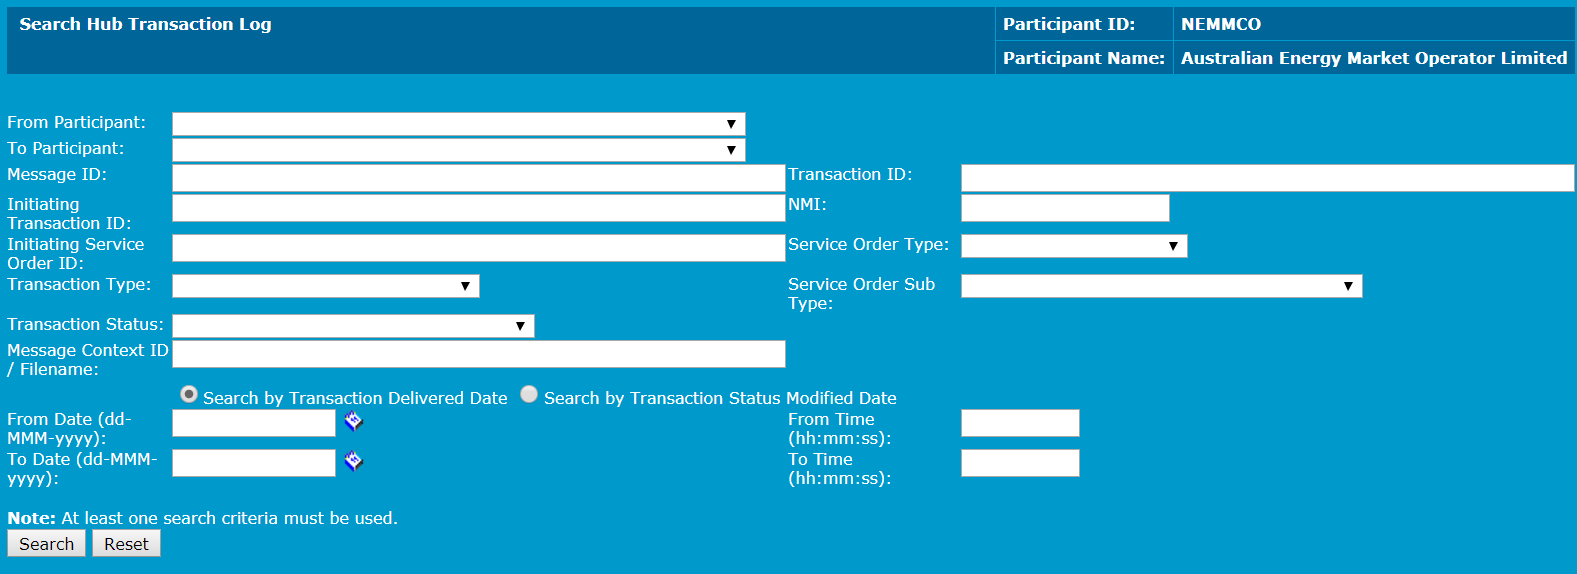Image resolution: width=1577 pixels, height=574 pixels.
Task: Click into the Transaction ID field
Action: [x=1267, y=178]
